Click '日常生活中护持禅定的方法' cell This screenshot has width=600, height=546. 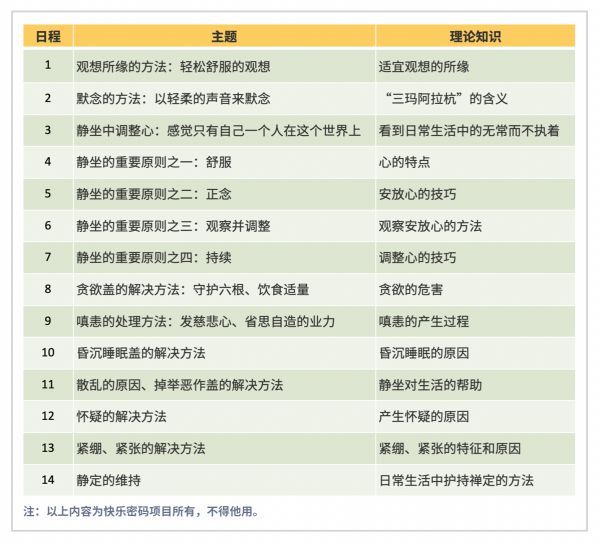click(475, 480)
